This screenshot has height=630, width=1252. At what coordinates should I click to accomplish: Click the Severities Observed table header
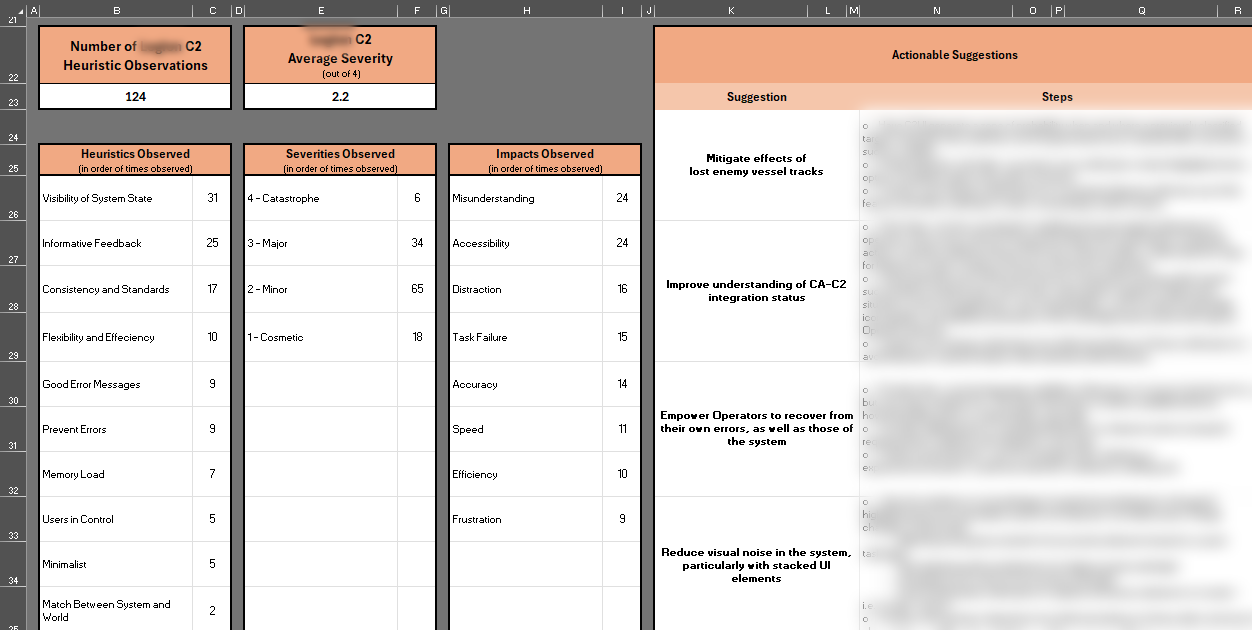(x=340, y=160)
